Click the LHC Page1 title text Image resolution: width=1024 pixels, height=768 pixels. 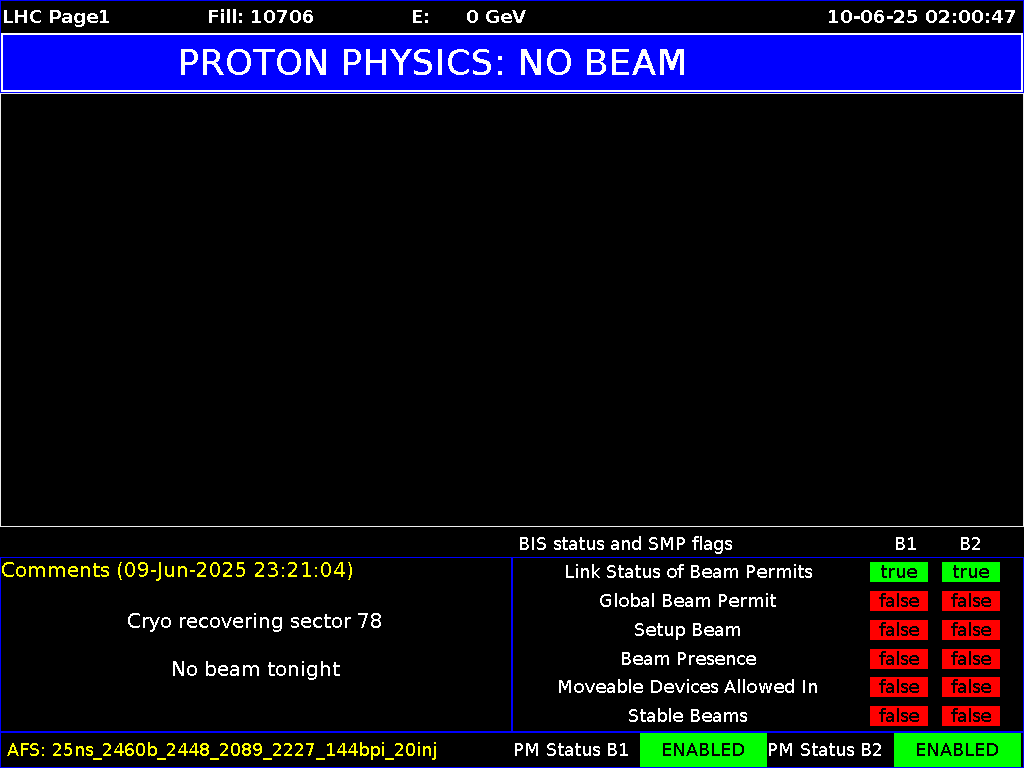(56, 17)
